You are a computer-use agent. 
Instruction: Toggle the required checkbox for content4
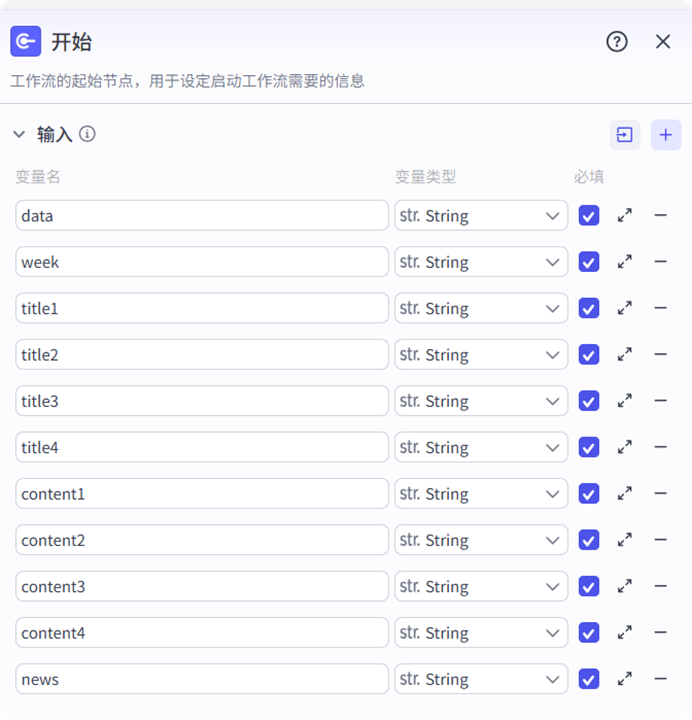[x=589, y=633]
